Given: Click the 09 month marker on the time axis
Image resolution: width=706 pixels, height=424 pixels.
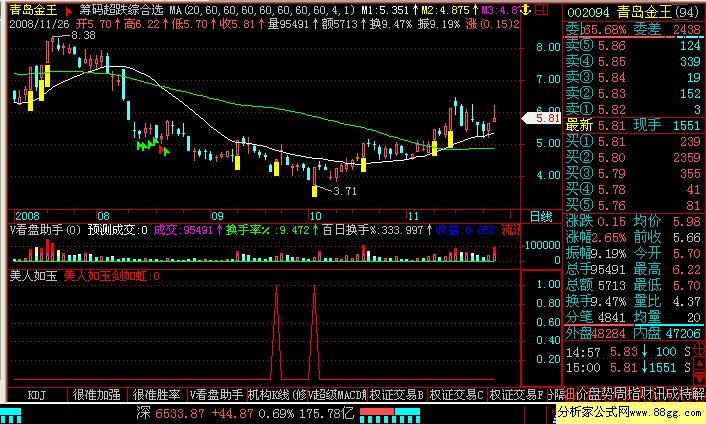Looking at the screenshot, I should [x=217, y=216].
